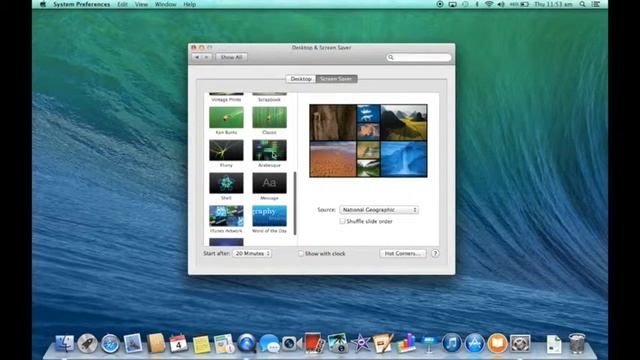The width and height of the screenshot is (640, 360).
Task: Open the Start after 20 Minutes dropdown
Action: coord(252,253)
